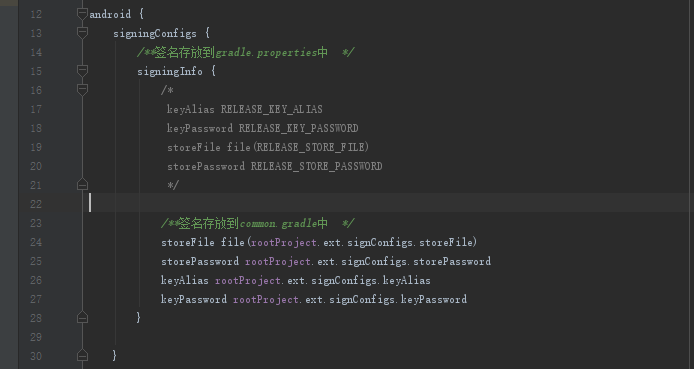The height and width of the screenshot is (369, 694).
Task: Click line number 24 in the gutter
Action: pyautogui.click(x=36, y=242)
